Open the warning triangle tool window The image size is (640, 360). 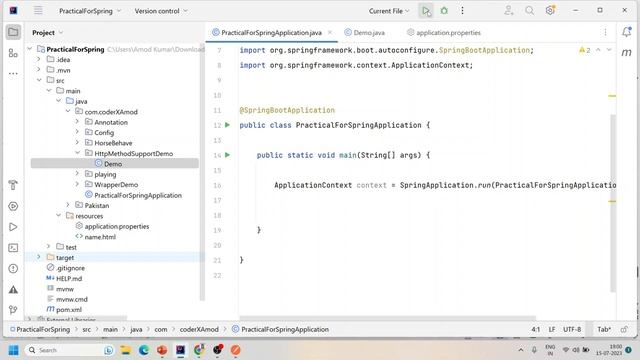(x=13, y=289)
